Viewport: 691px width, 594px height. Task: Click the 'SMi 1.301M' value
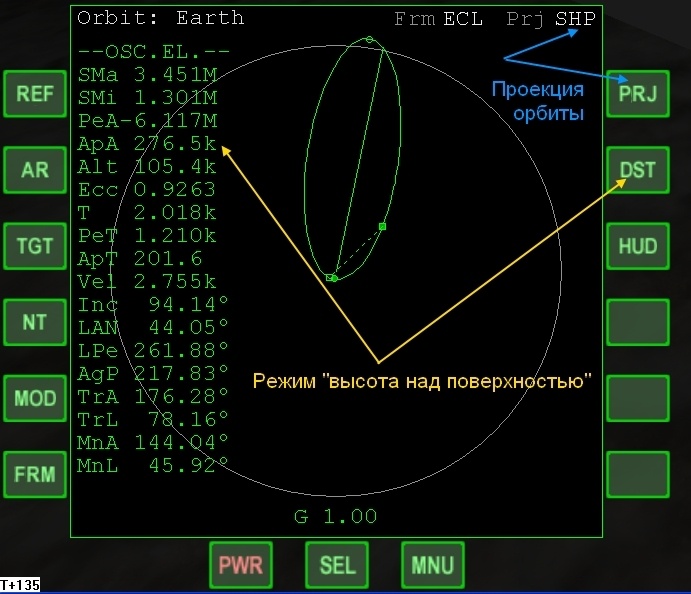tap(148, 98)
